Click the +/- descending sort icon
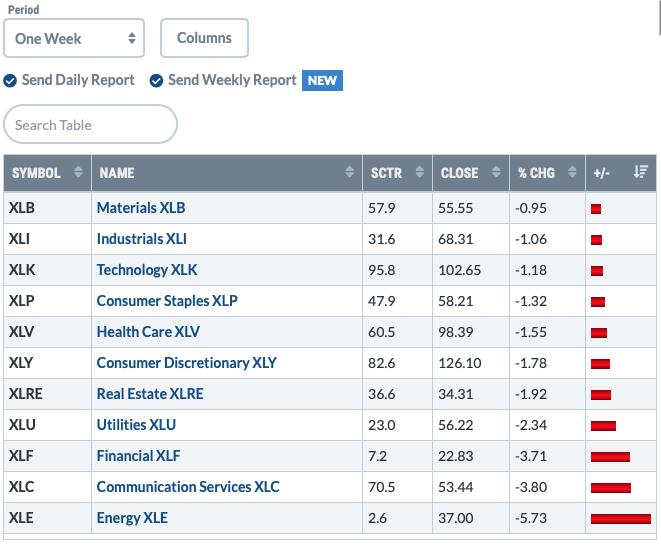The width and height of the screenshot is (661, 546). [x=641, y=172]
